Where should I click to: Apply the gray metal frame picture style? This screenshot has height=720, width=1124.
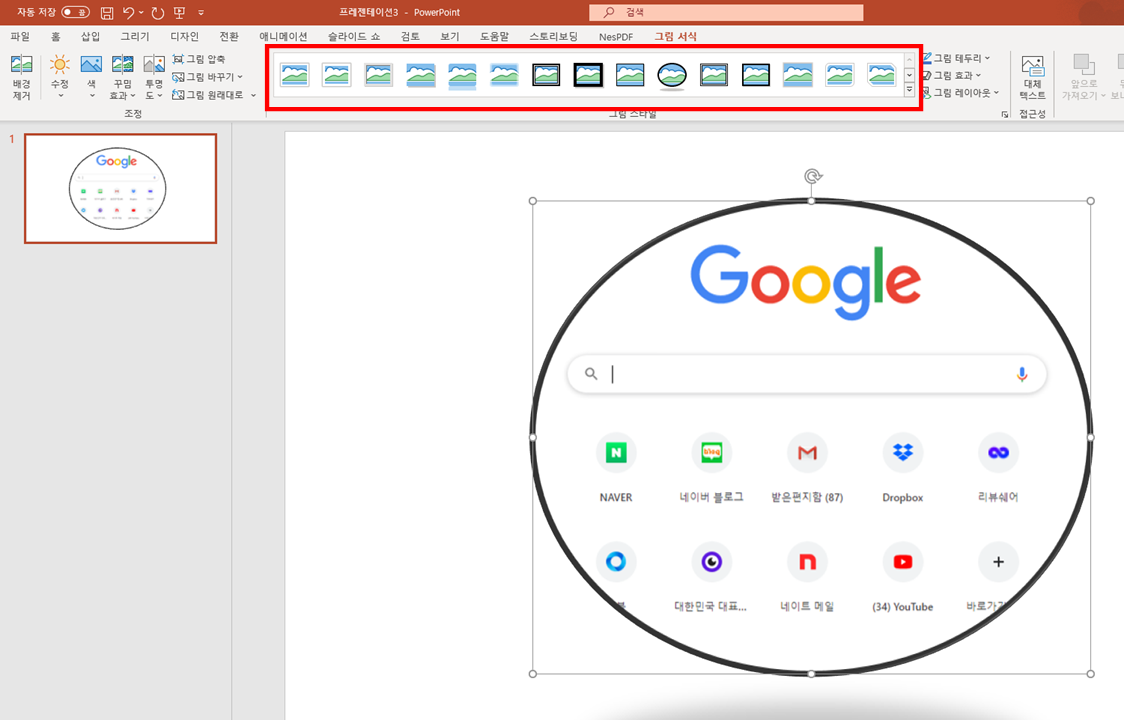378,75
